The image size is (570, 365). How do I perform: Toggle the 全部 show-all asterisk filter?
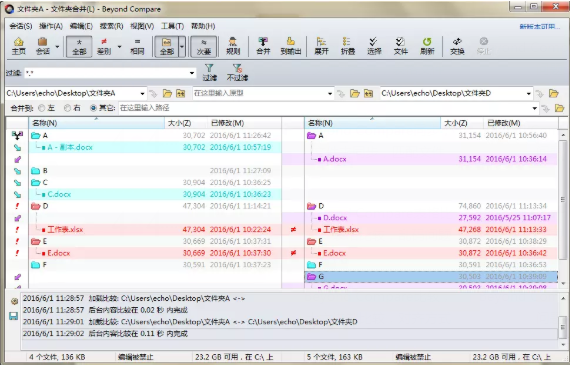pyautogui.click(x=79, y=46)
